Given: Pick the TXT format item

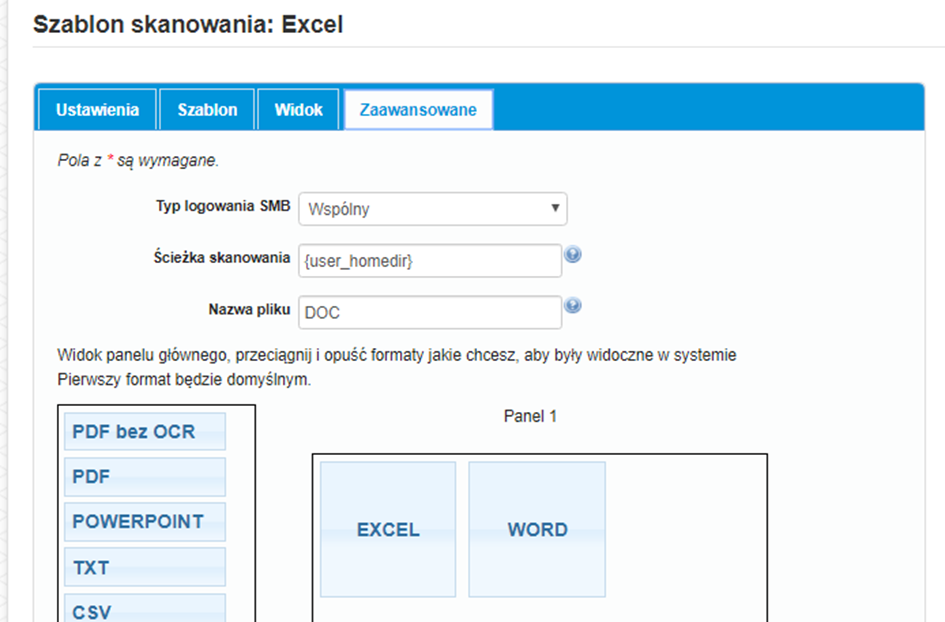Looking at the screenshot, I should [145, 567].
